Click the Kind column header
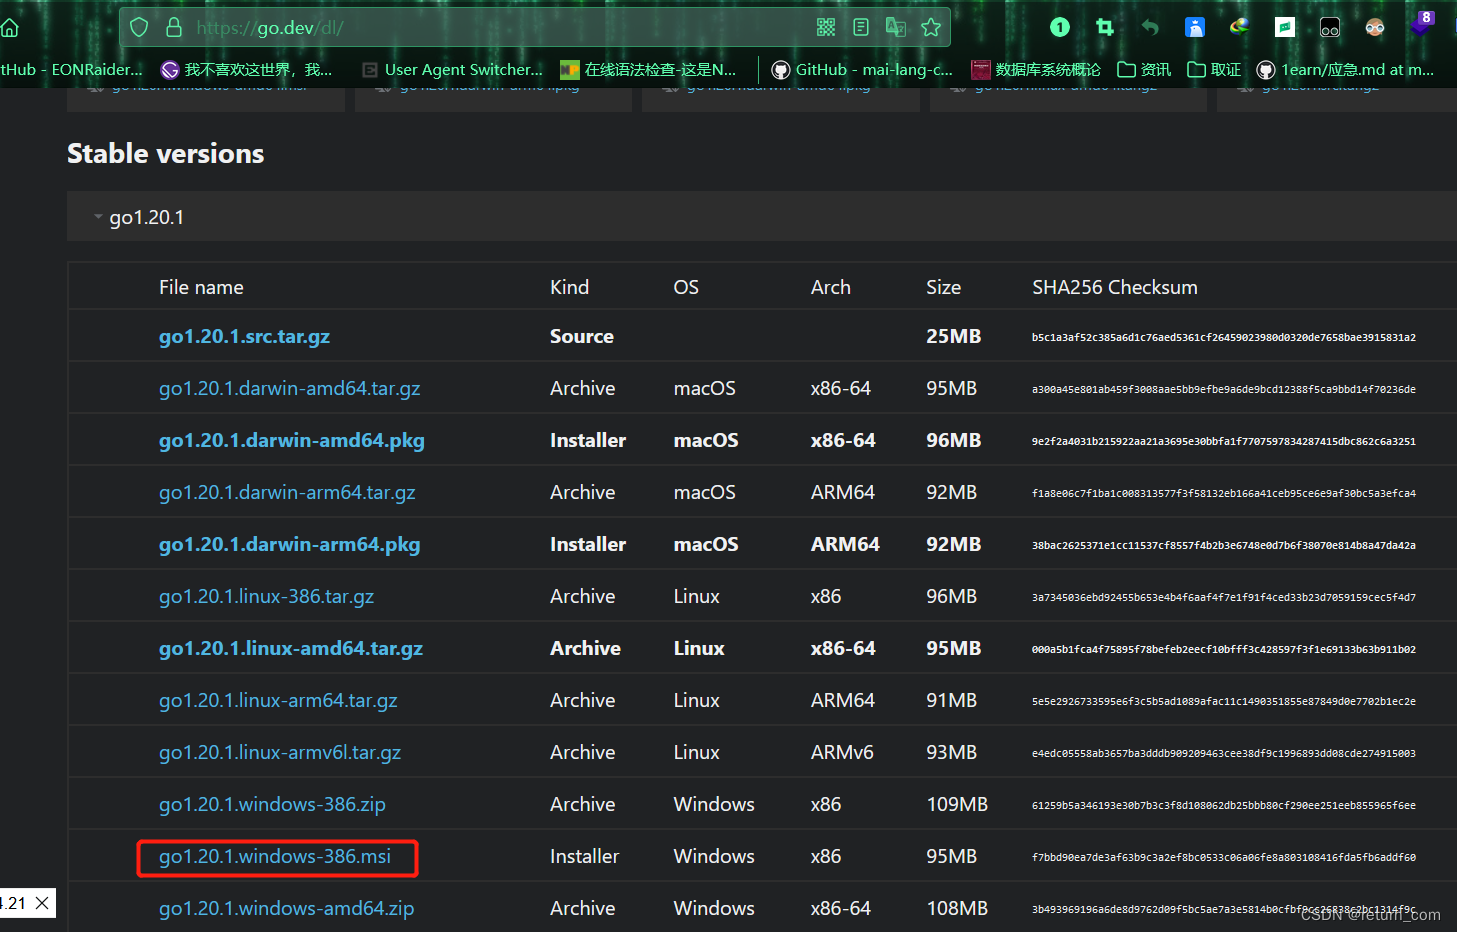The height and width of the screenshot is (932, 1457). [569, 287]
